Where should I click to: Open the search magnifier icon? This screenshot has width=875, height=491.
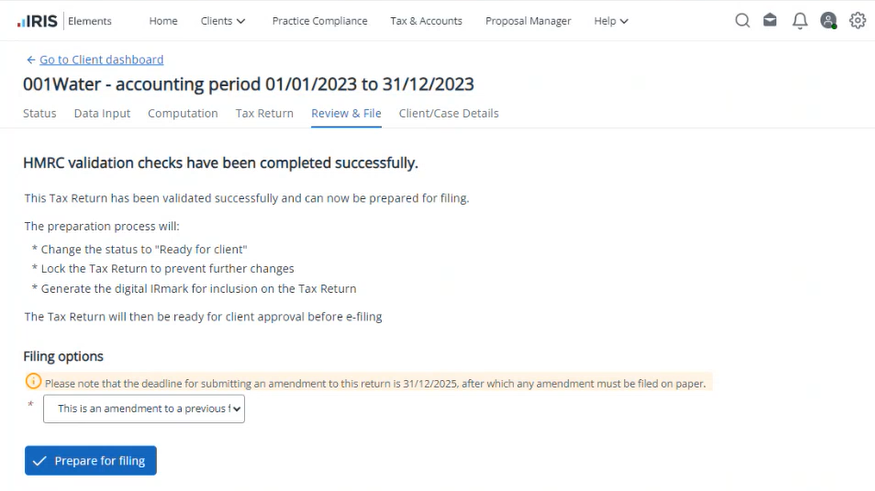point(742,21)
